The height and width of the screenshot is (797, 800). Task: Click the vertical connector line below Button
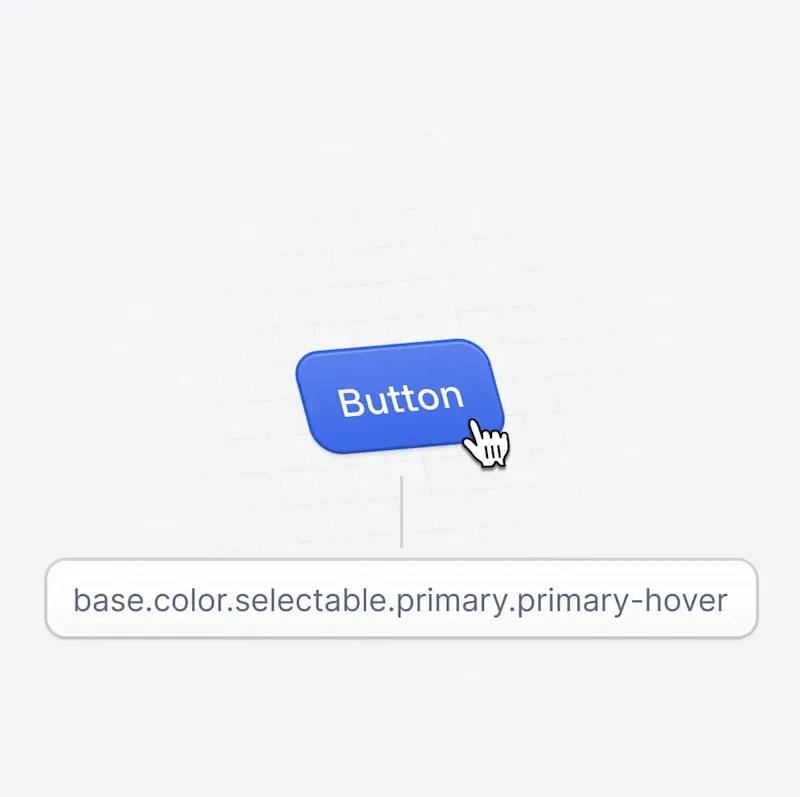401,512
